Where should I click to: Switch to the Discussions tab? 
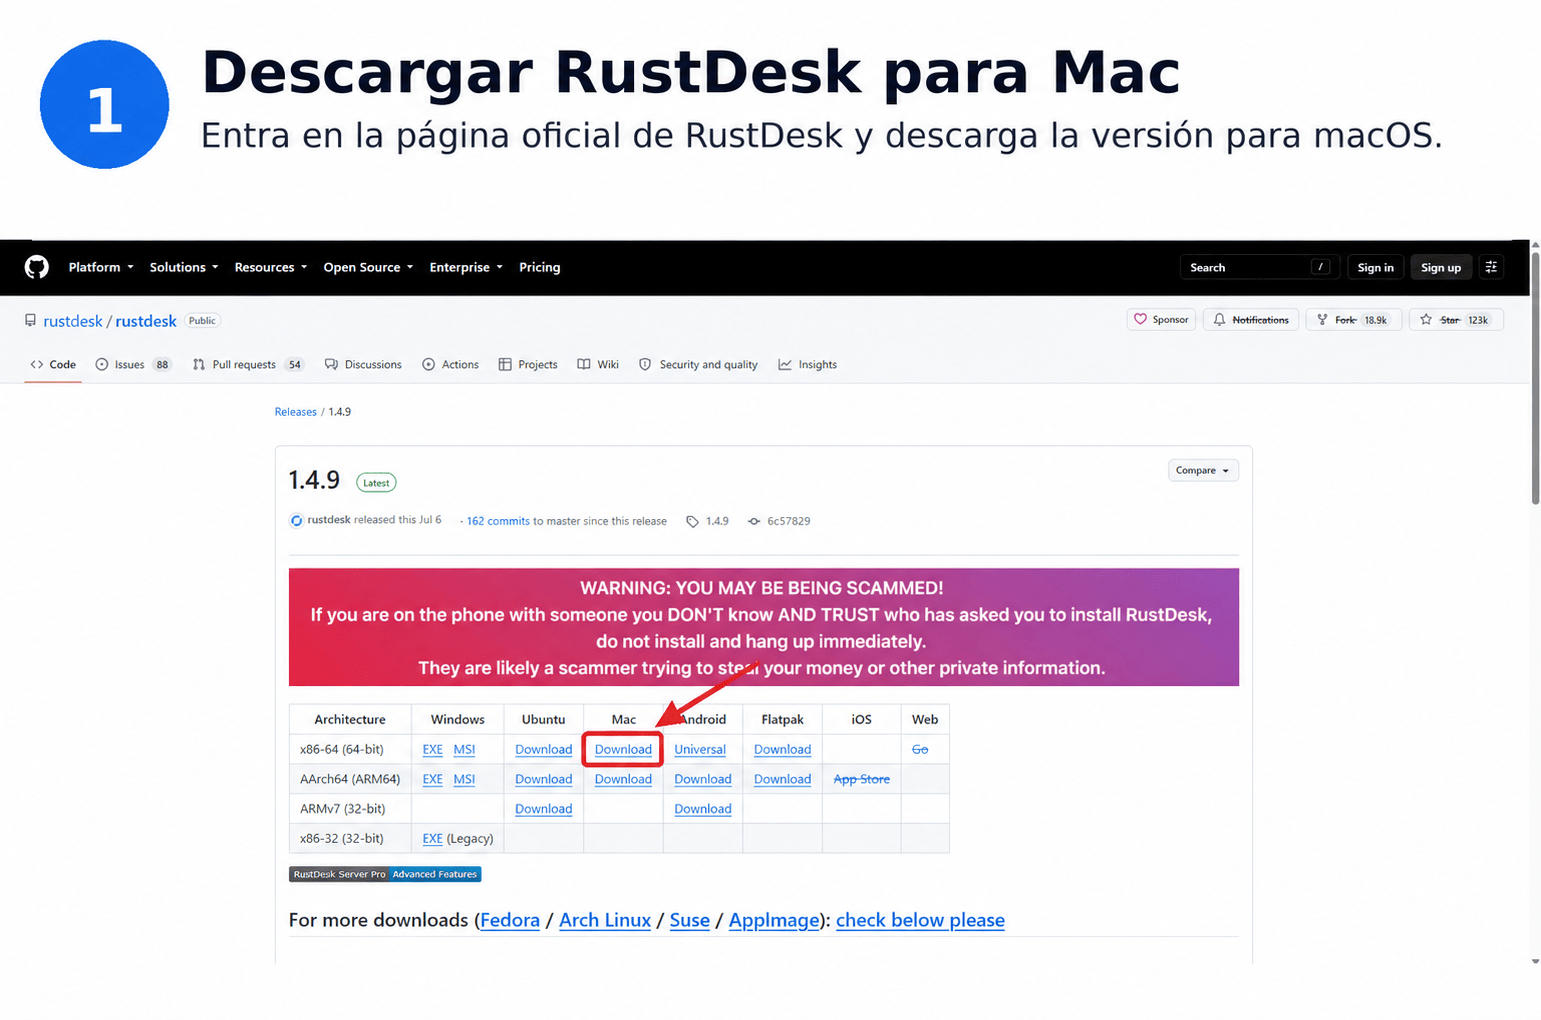363,365
